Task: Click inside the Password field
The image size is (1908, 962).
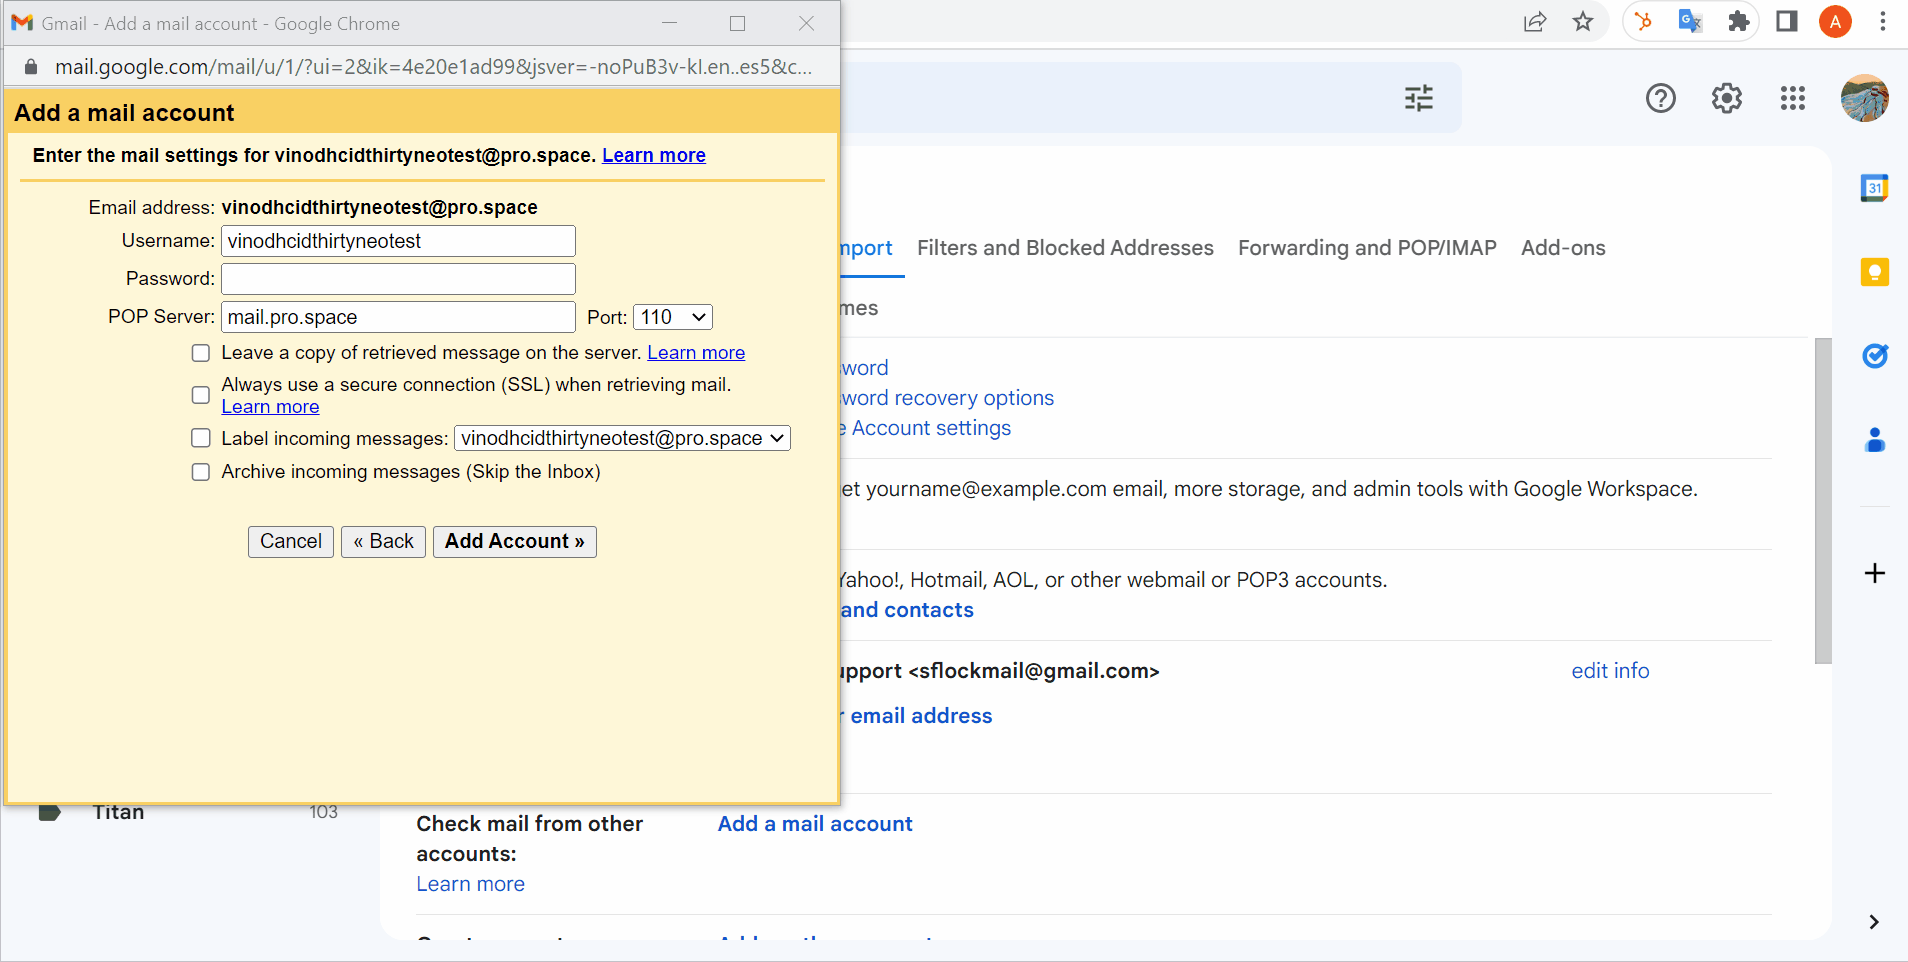Action: point(397,278)
